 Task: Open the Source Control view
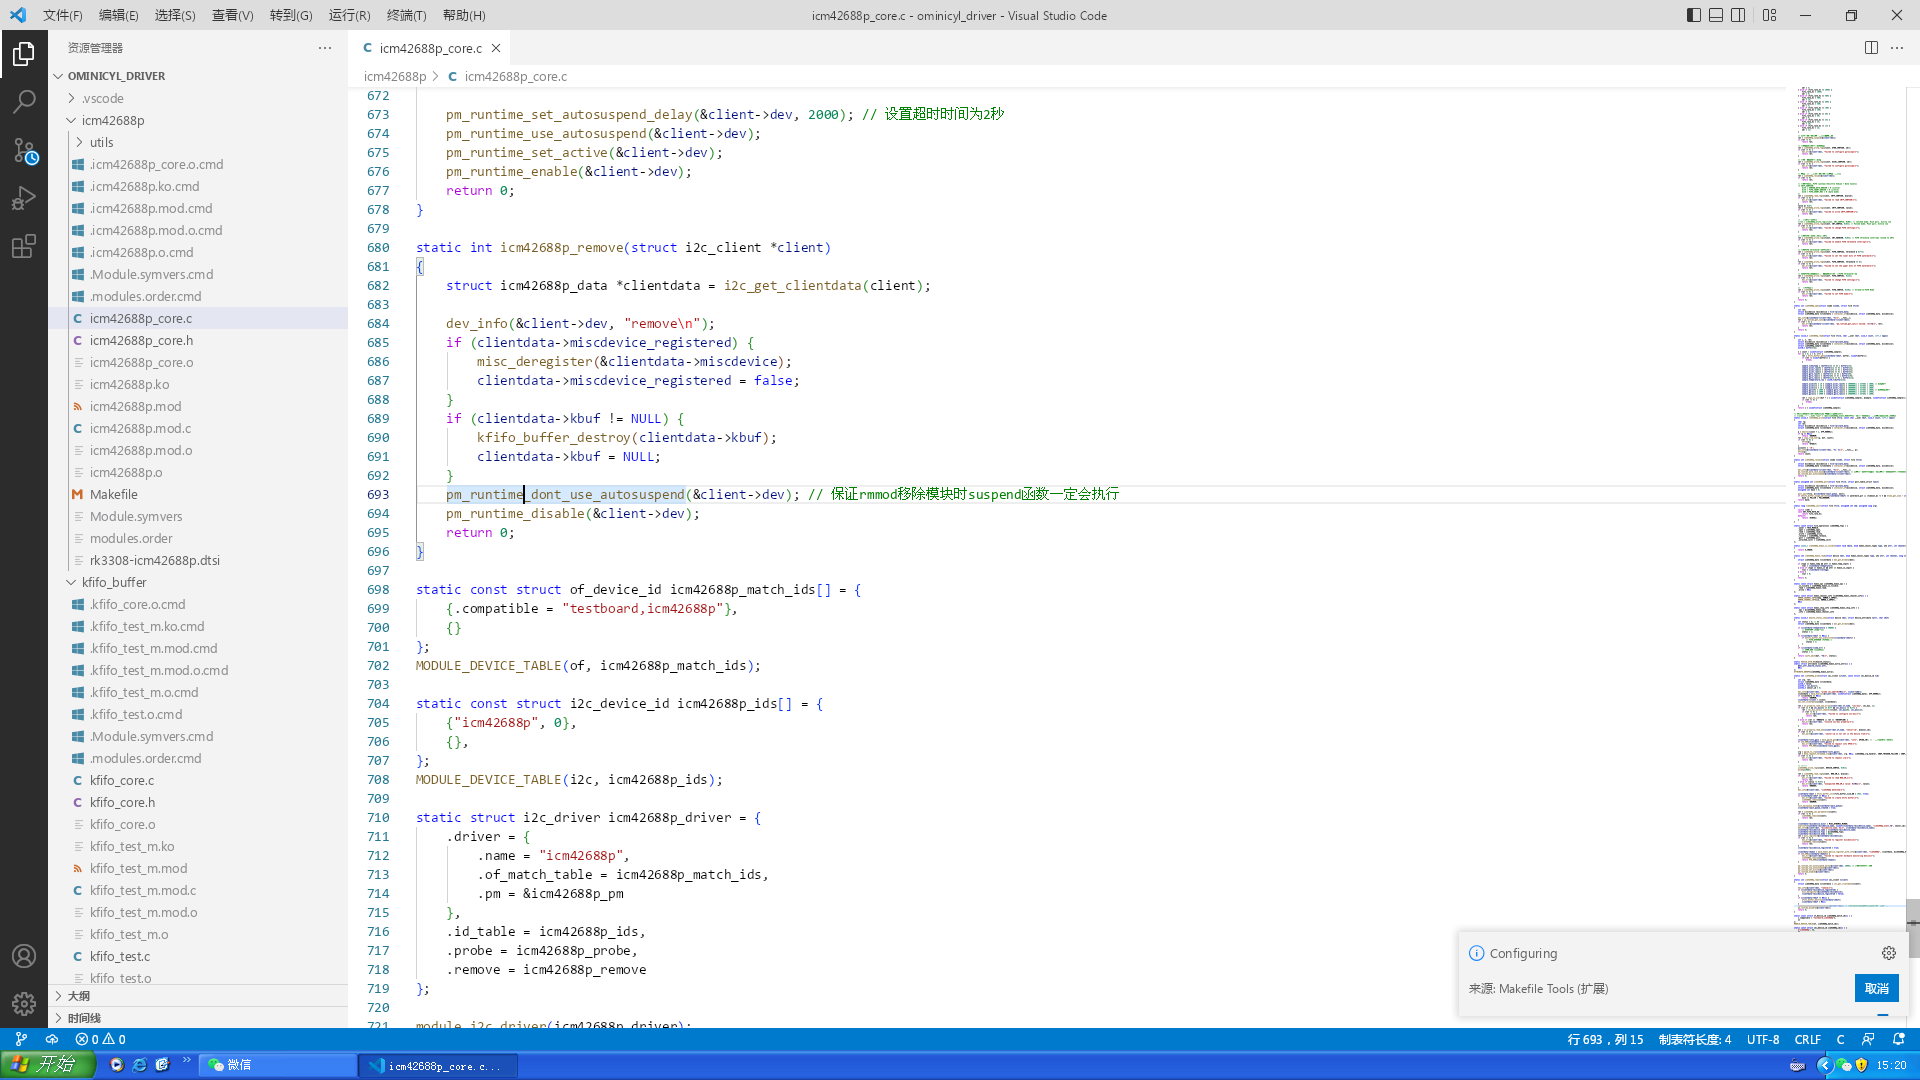pyautogui.click(x=24, y=150)
